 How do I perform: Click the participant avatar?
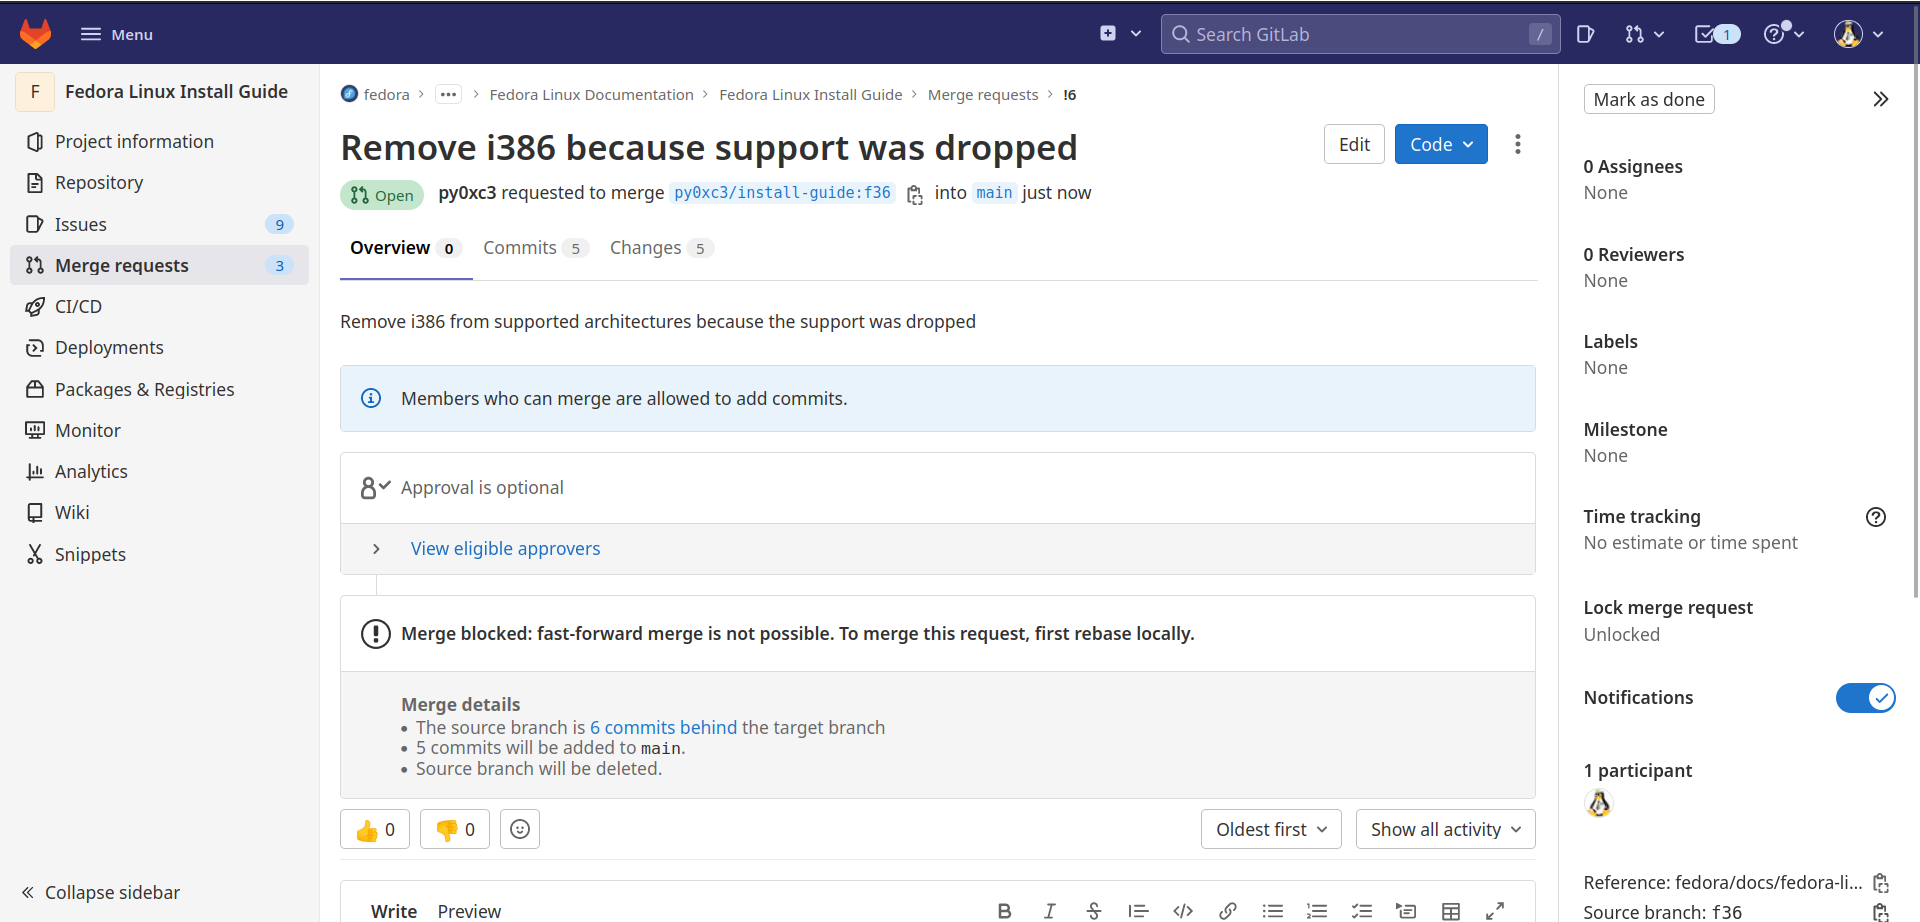pyautogui.click(x=1599, y=803)
